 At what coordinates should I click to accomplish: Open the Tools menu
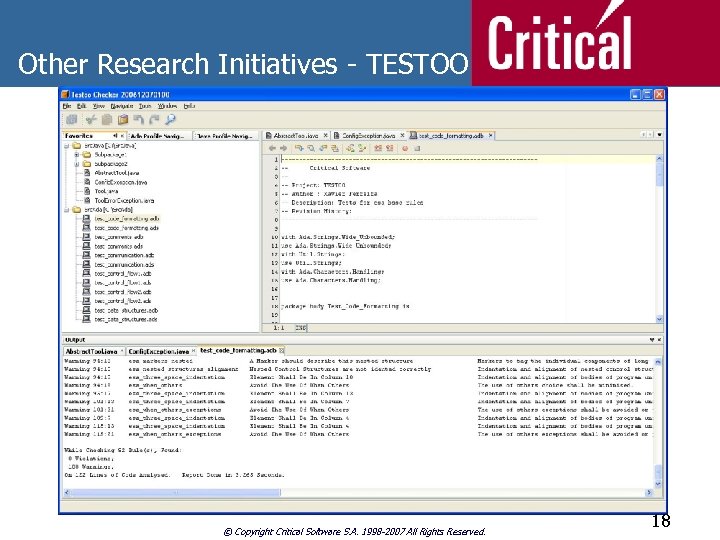(145, 106)
